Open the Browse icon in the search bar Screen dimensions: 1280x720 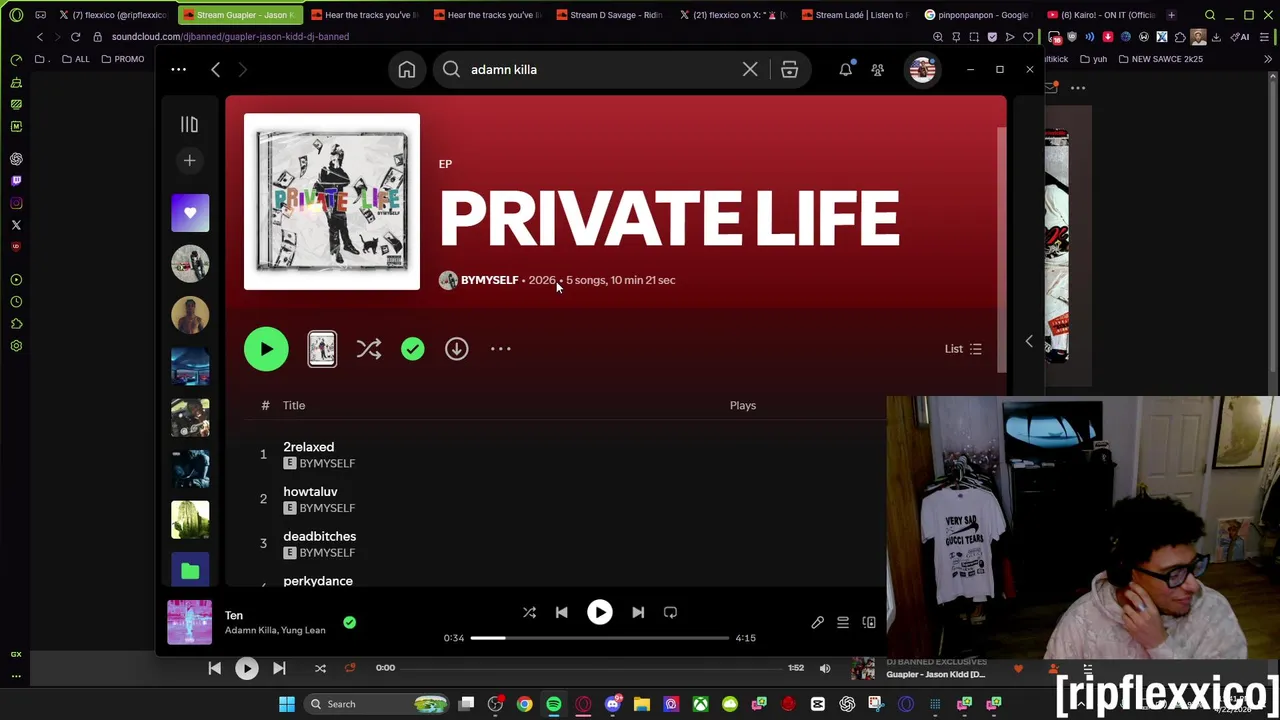(x=789, y=70)
